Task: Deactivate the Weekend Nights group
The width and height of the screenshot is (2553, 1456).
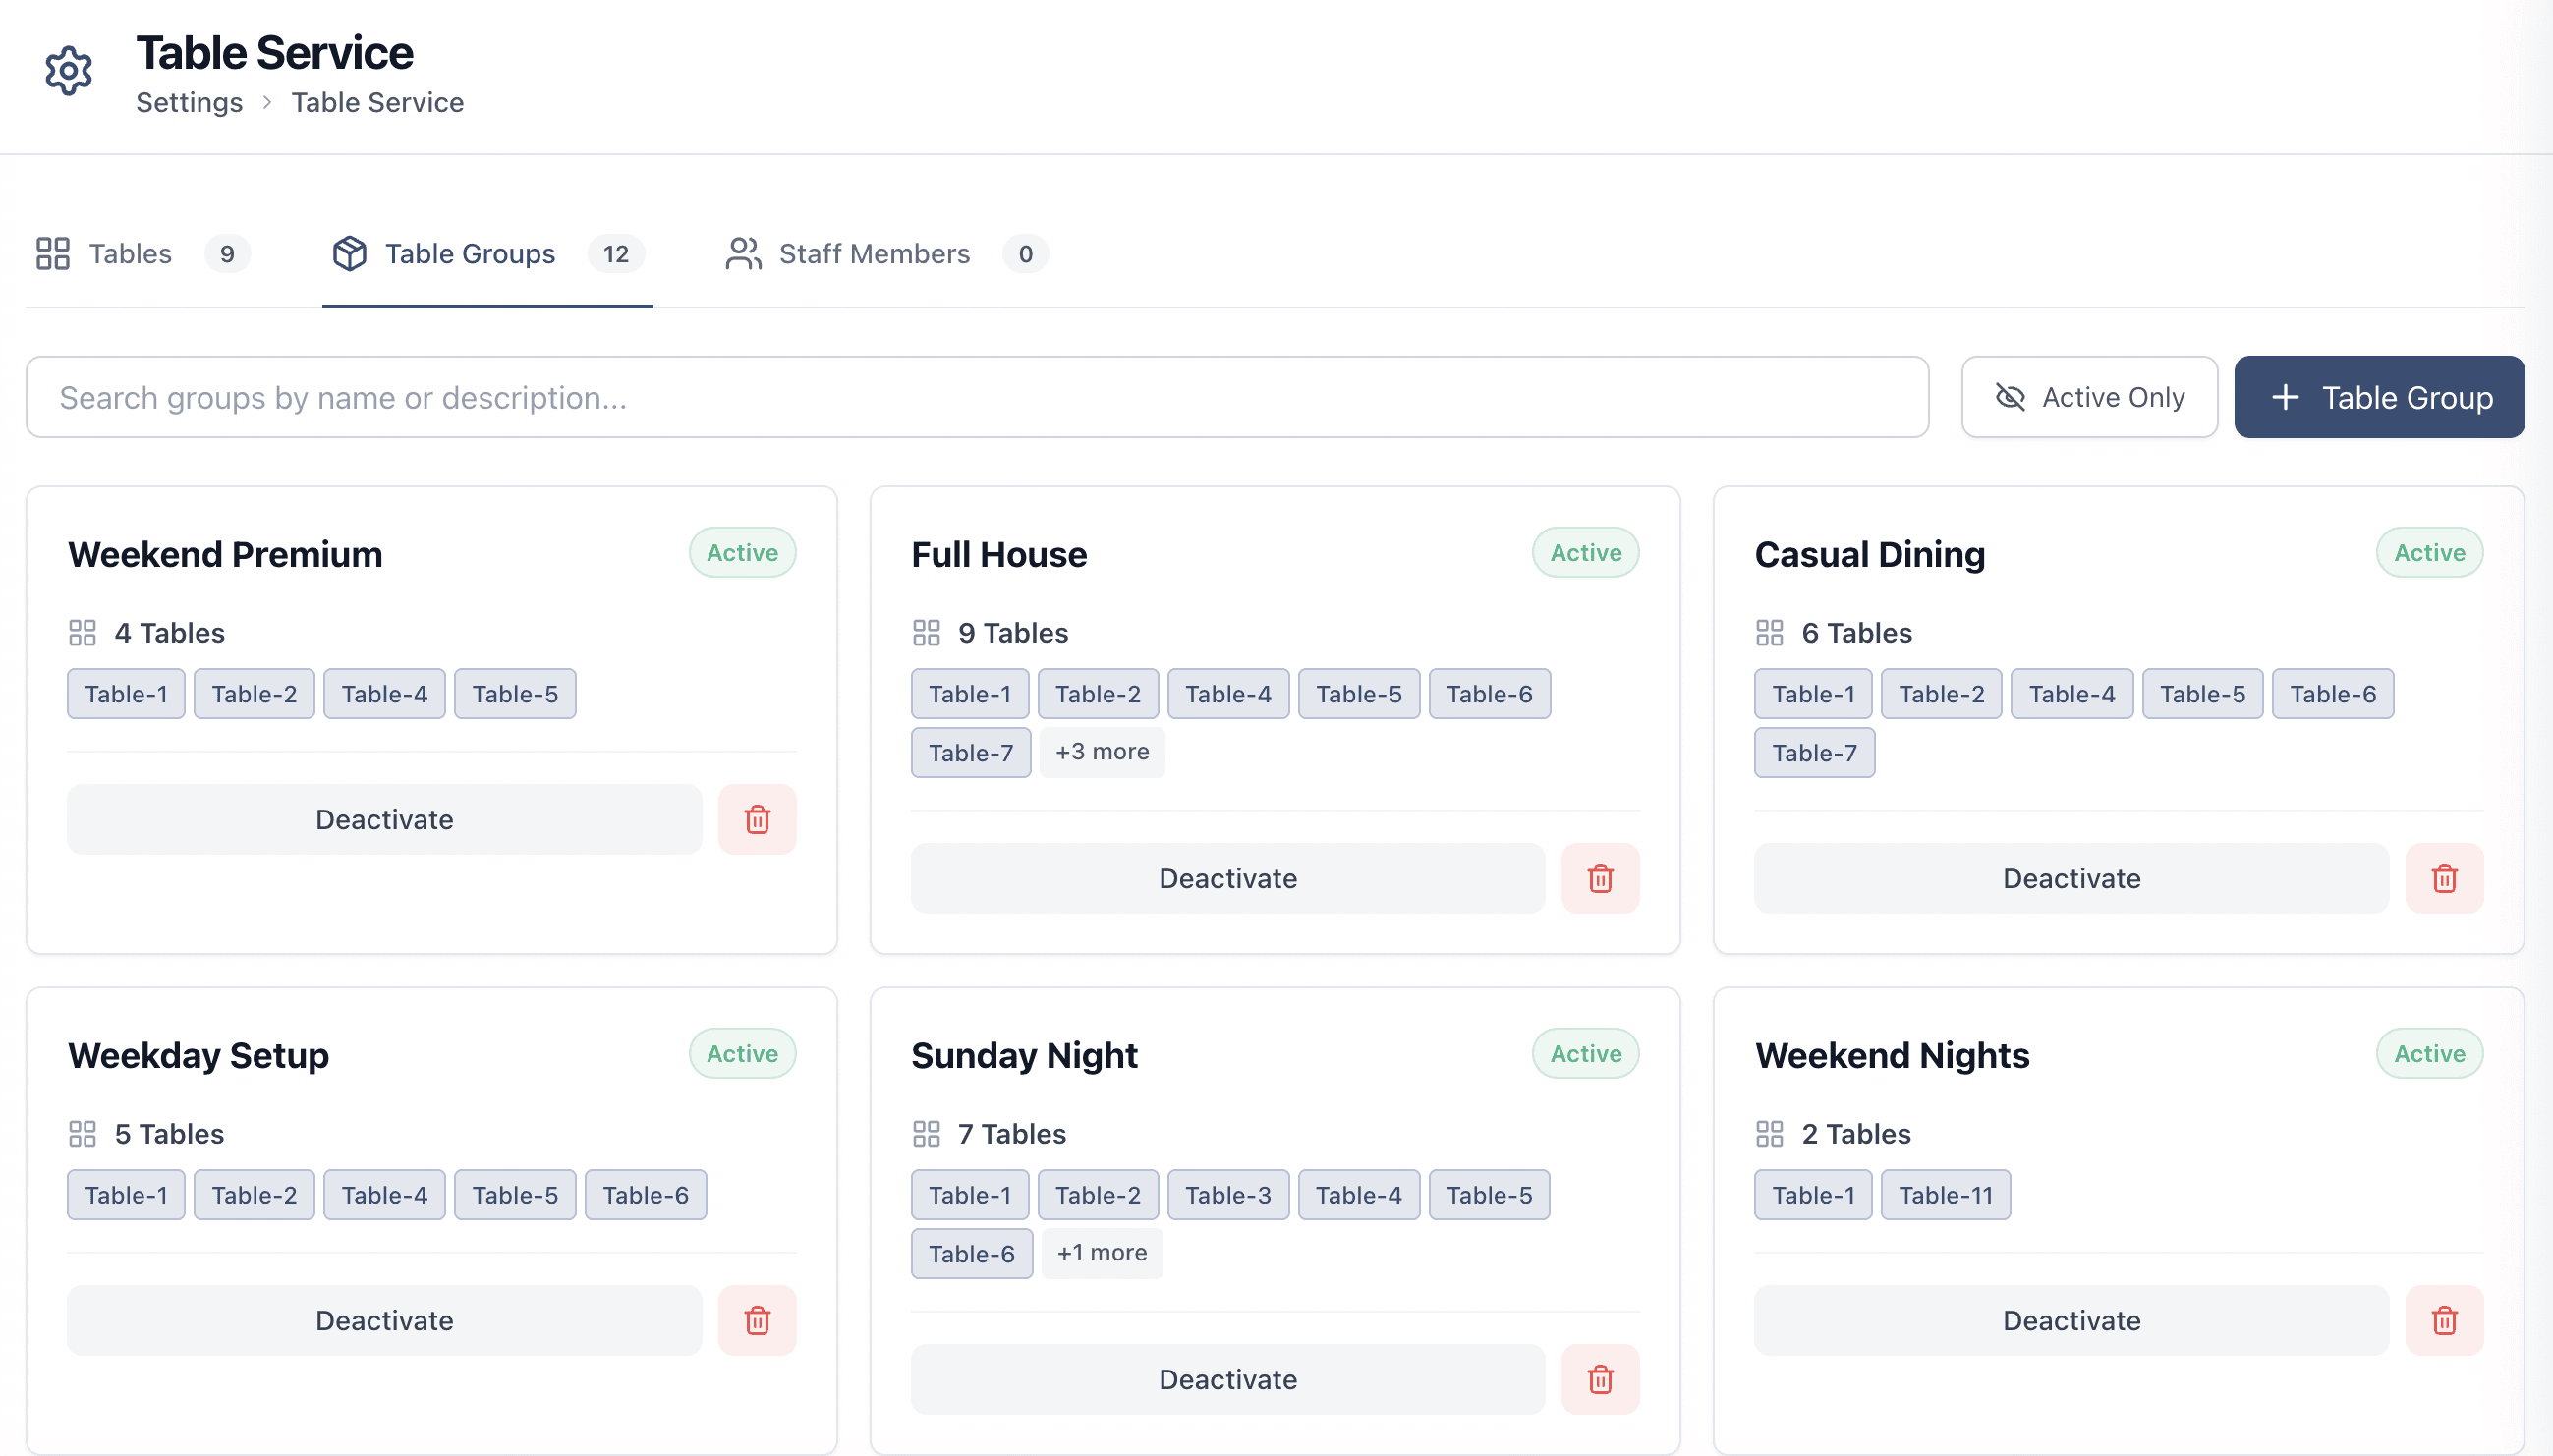Action: click(2071, 1320)
